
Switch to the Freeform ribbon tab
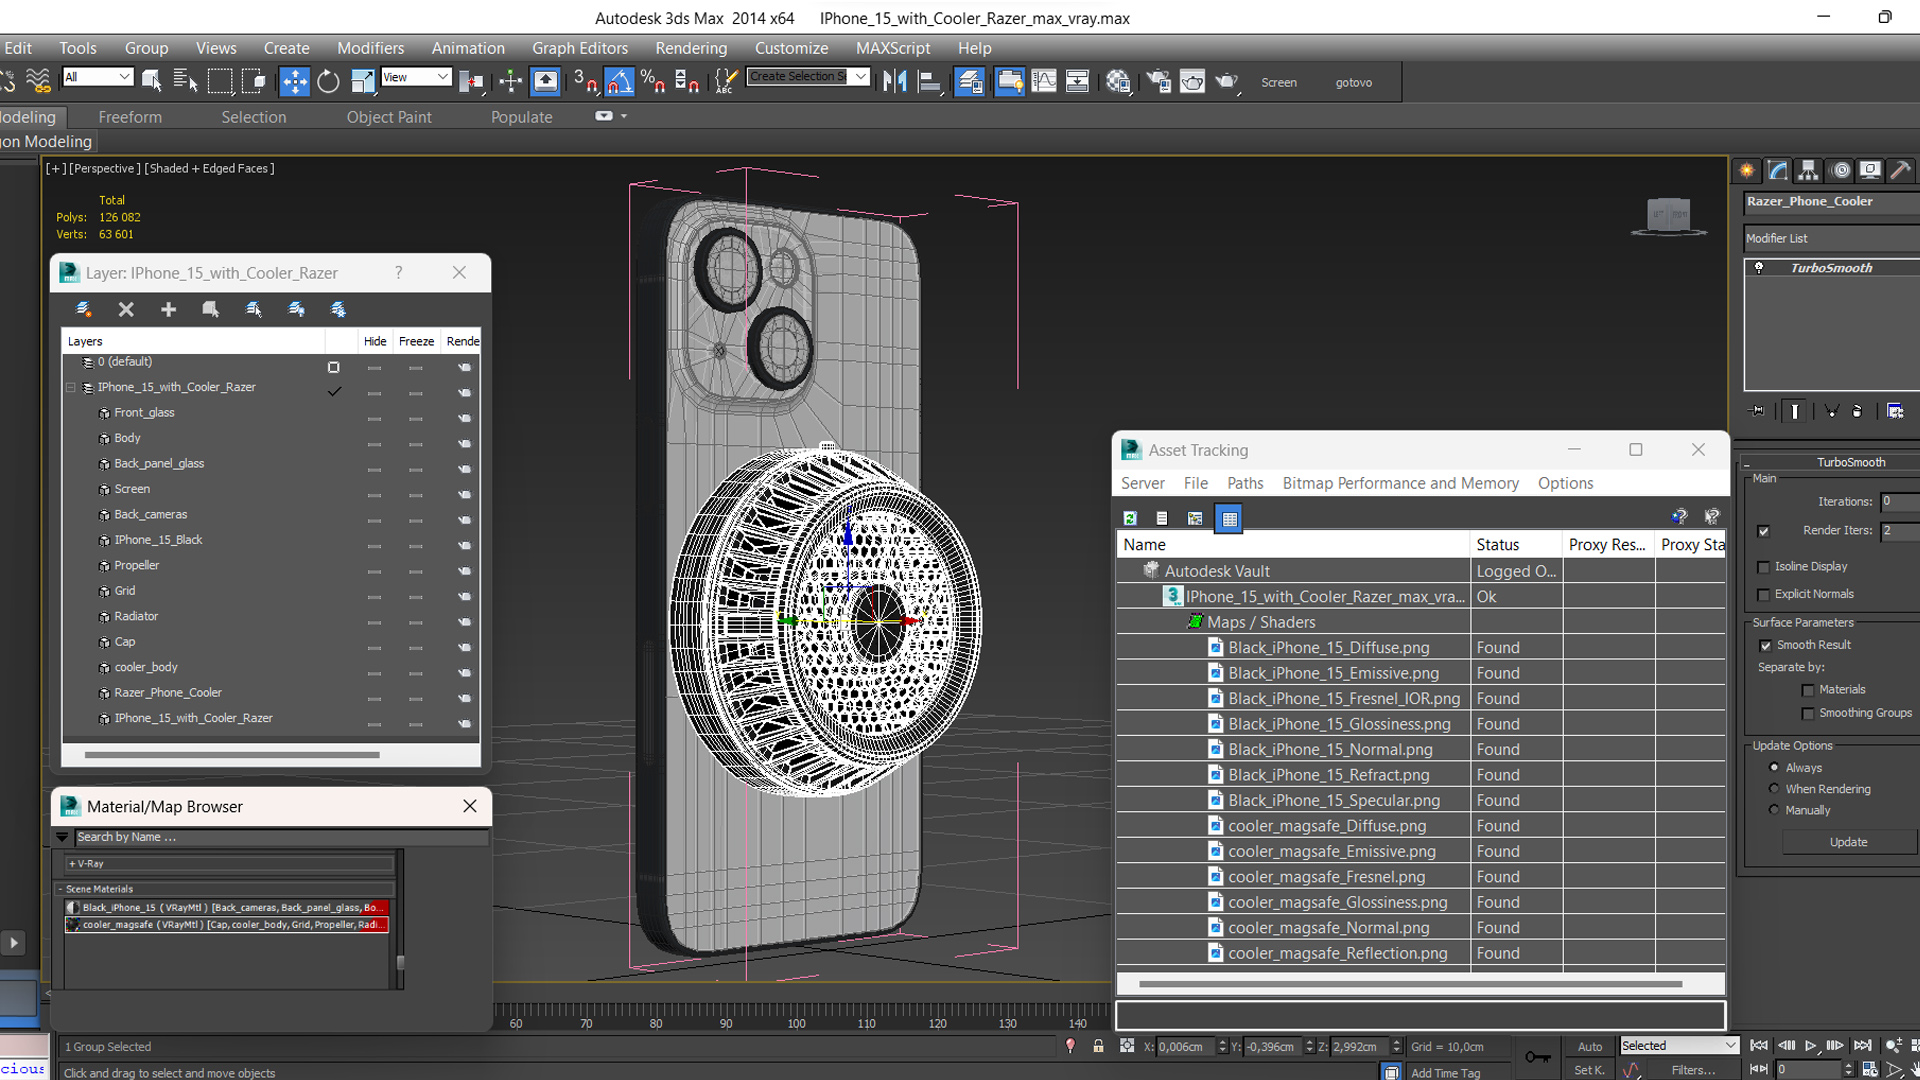pyautogui.click(x=130, y=117)
